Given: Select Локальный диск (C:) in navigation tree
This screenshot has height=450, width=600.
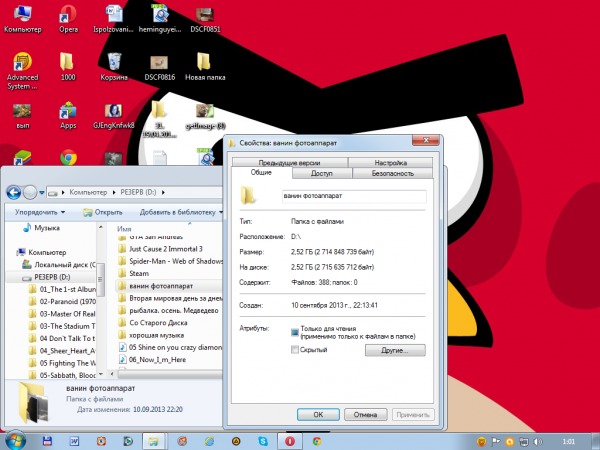Looking at the screenshot, I should click(59, 264).
